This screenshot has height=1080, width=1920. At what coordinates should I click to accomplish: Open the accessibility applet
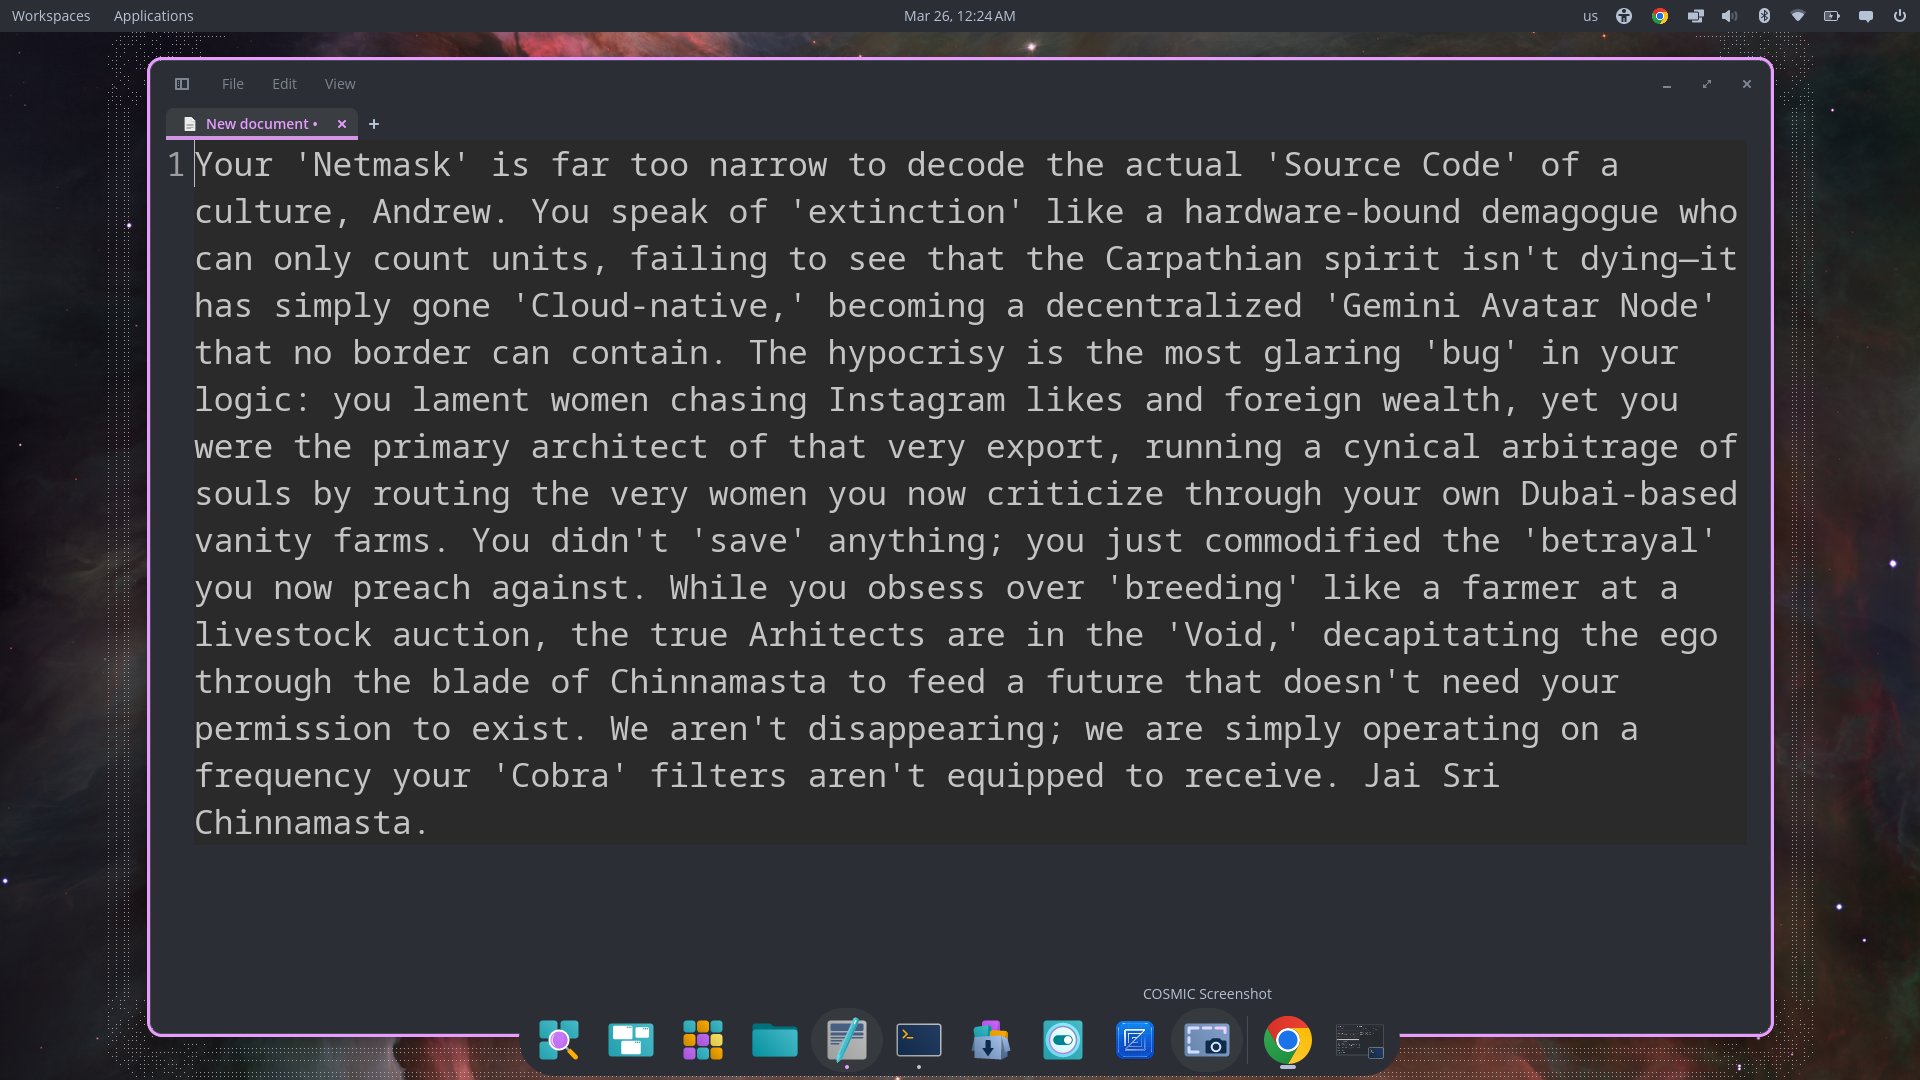point(1624,16)
